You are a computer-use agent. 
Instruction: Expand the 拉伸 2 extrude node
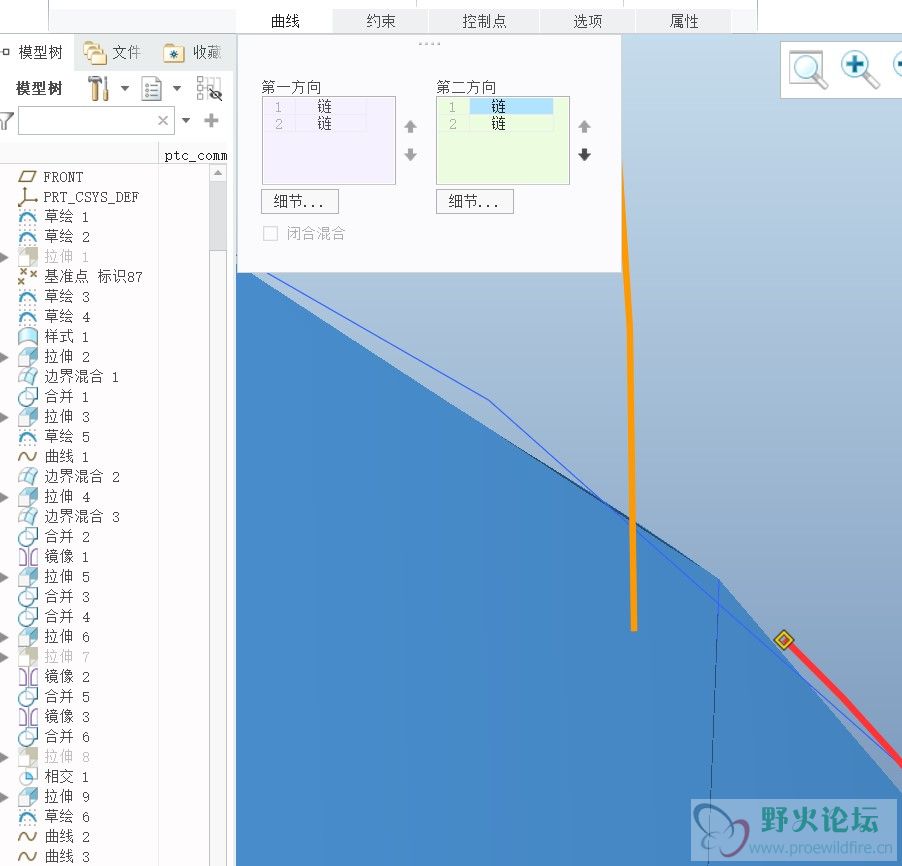pos(4,357)
